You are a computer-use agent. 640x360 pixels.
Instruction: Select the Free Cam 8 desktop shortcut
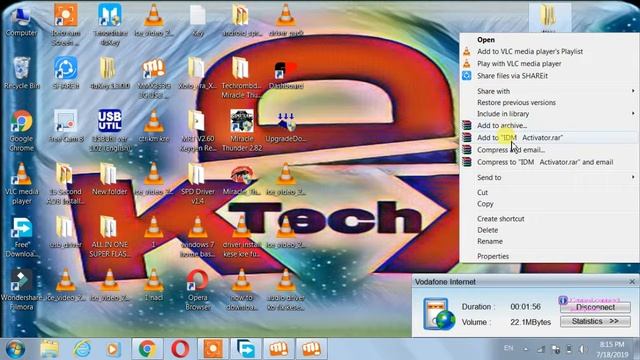click(x=65, y=127)
